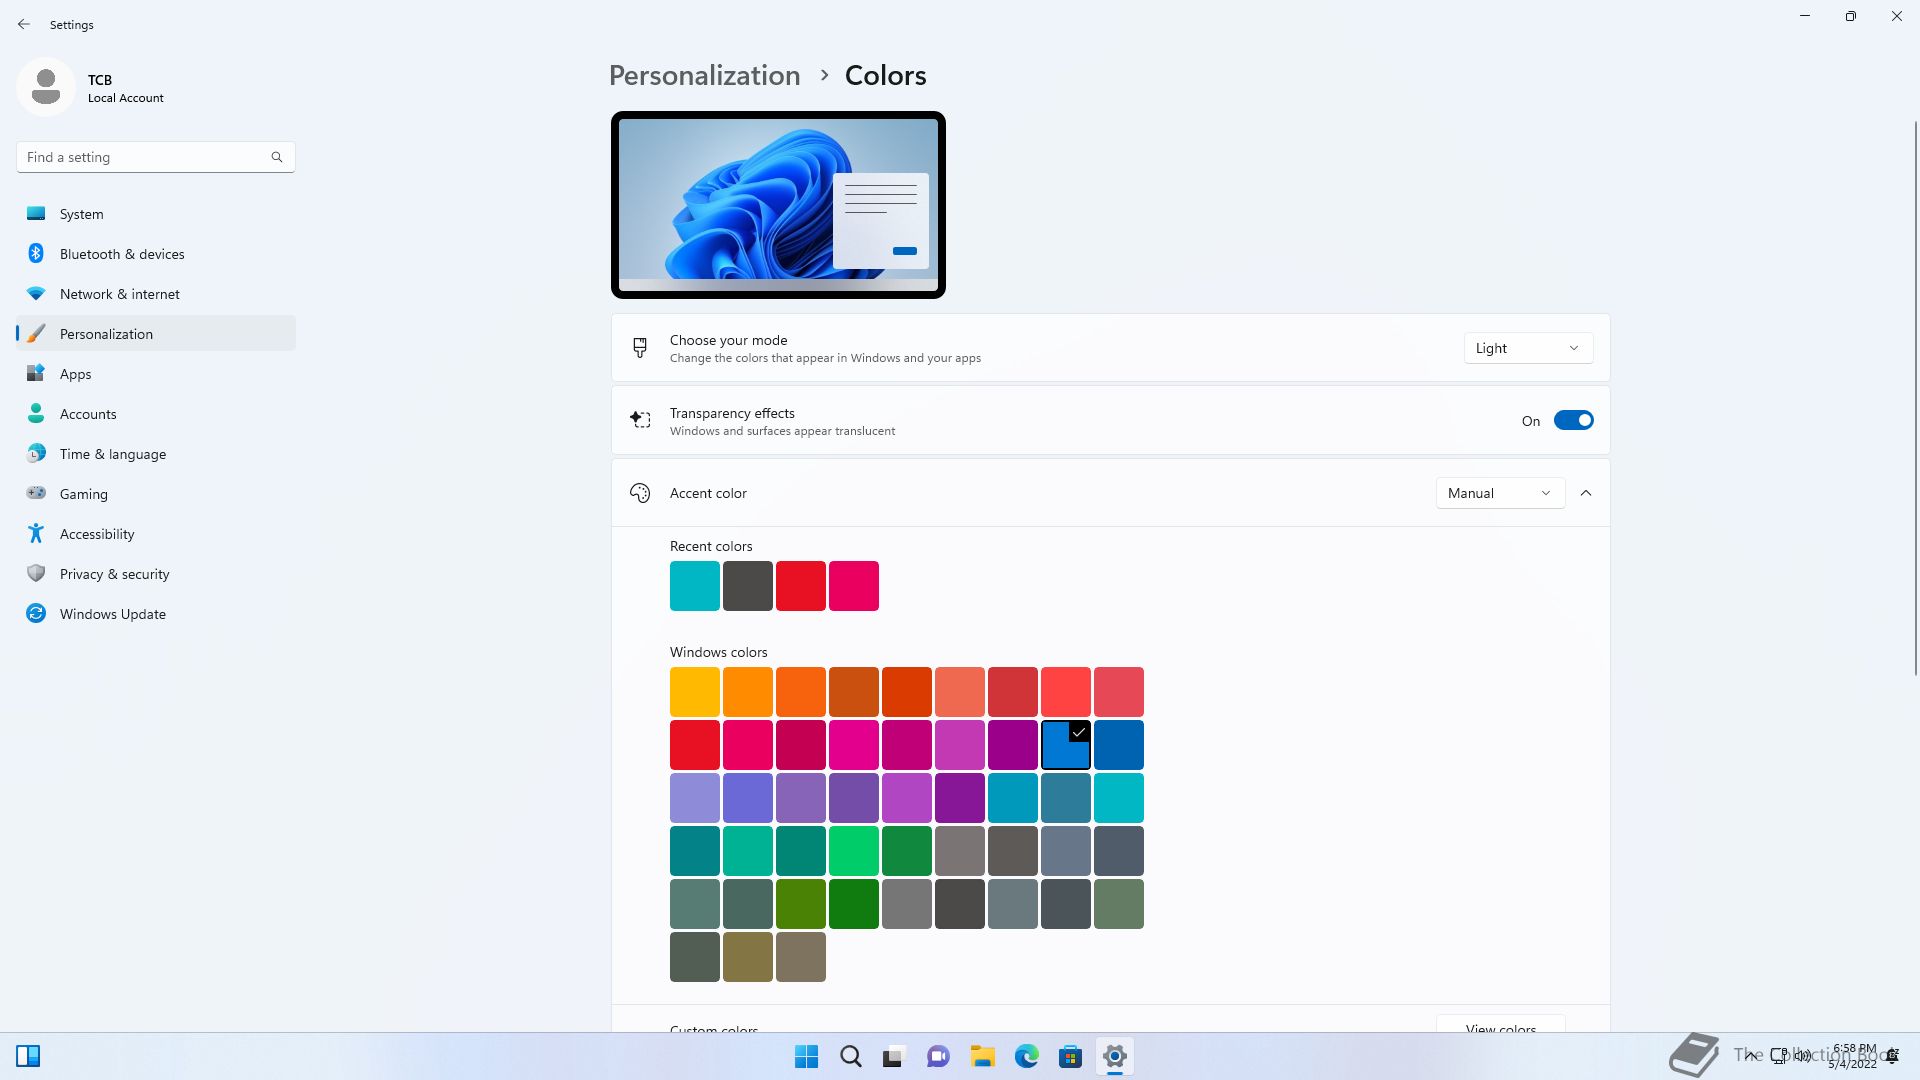1920x1080 pixels.
Task: Select the bright green Windows color
Action: point(854,851)
